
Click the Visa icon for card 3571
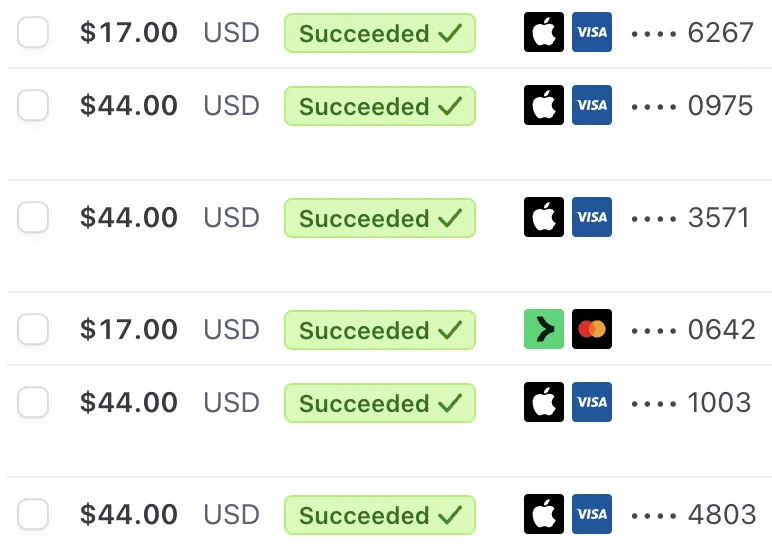[592, 217]
